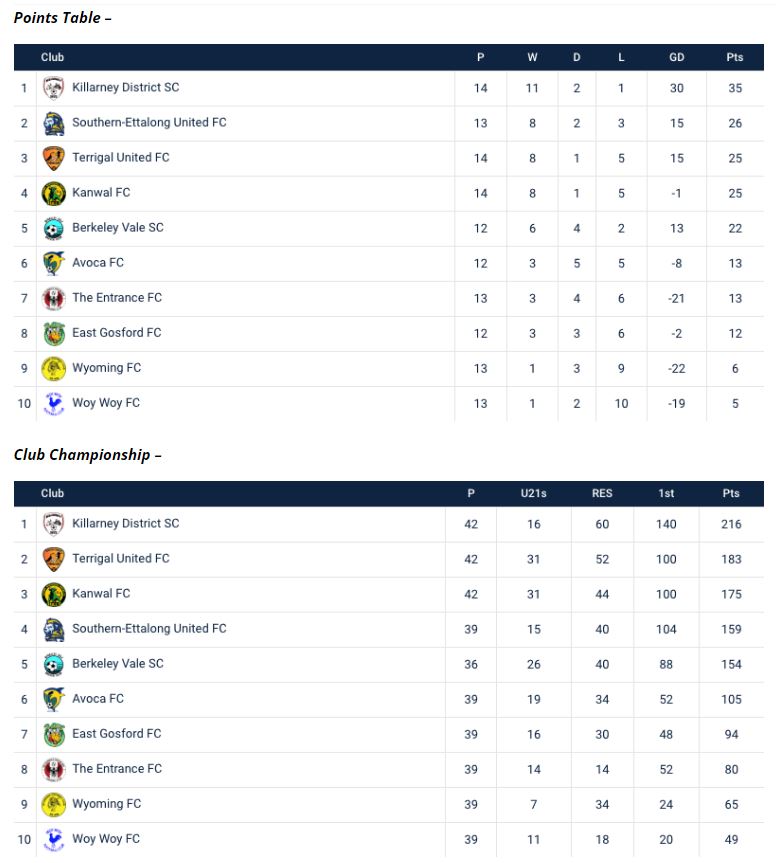Screen dimensions: 776x863
Task: Click Woy Woy FC crest in Points Table
Action: click(x=54, y=403)
